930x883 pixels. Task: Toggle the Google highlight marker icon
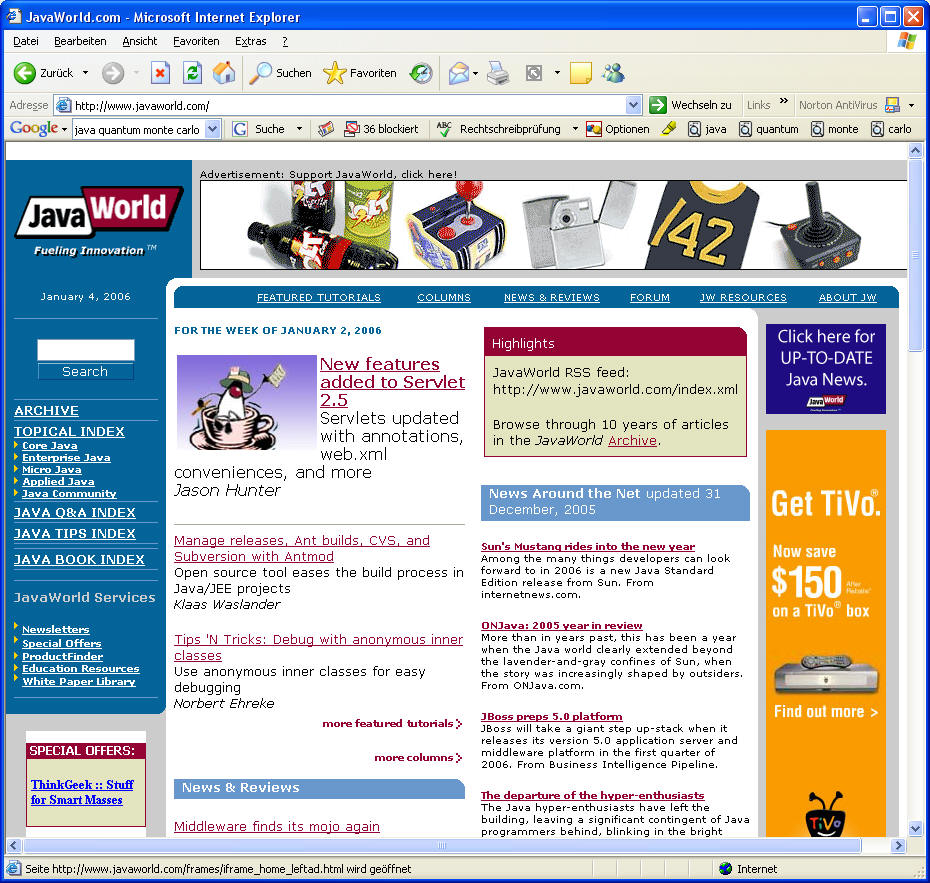(670, 129)
